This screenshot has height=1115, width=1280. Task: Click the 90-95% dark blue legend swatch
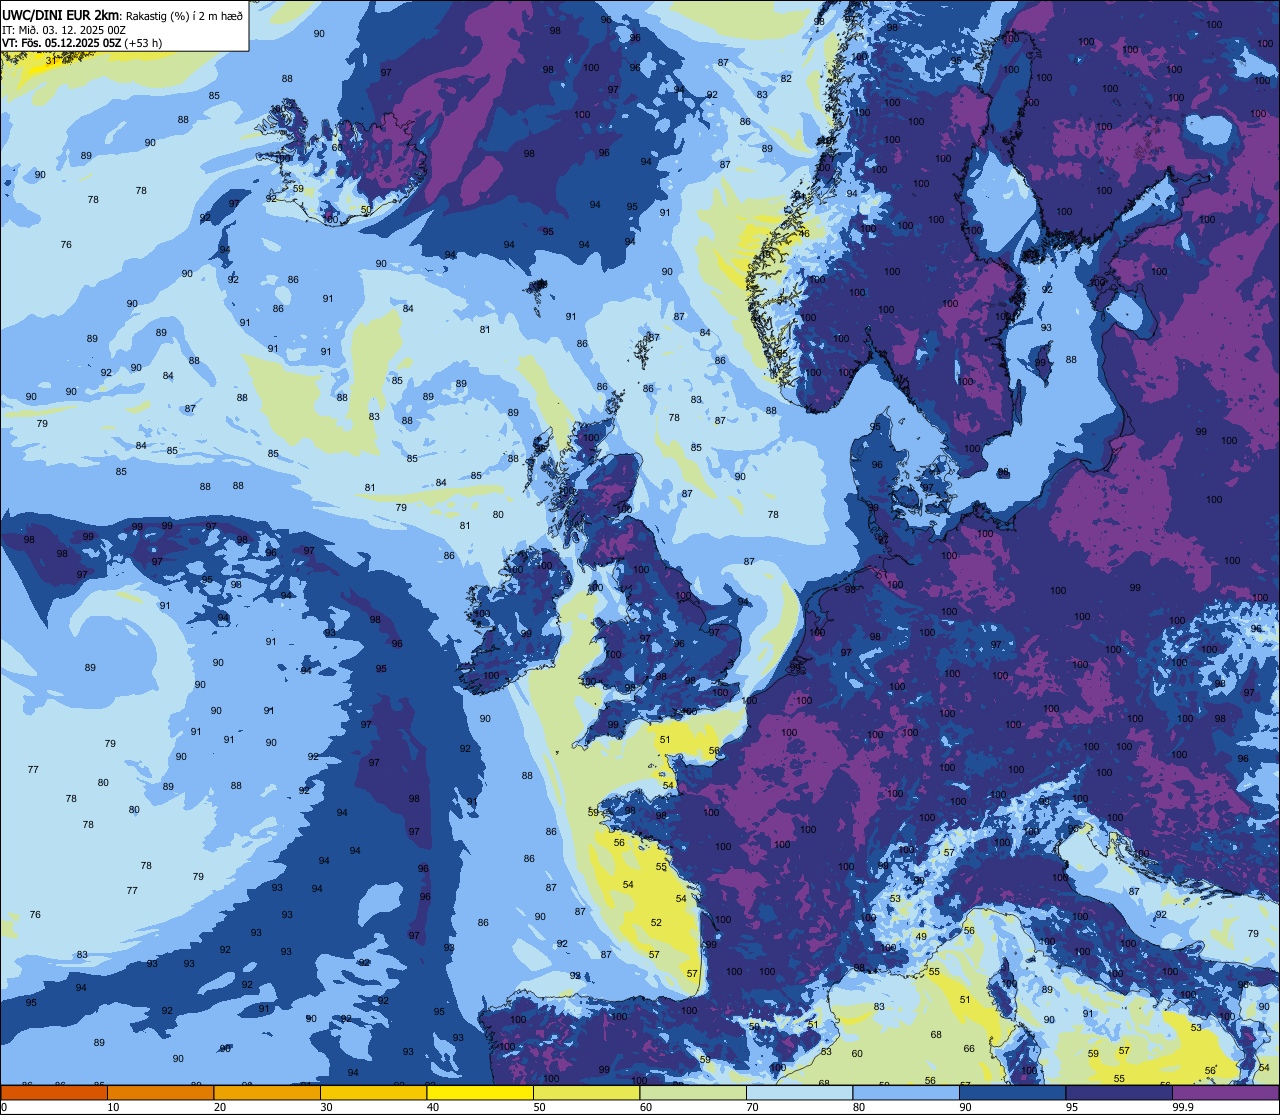1012,1092
